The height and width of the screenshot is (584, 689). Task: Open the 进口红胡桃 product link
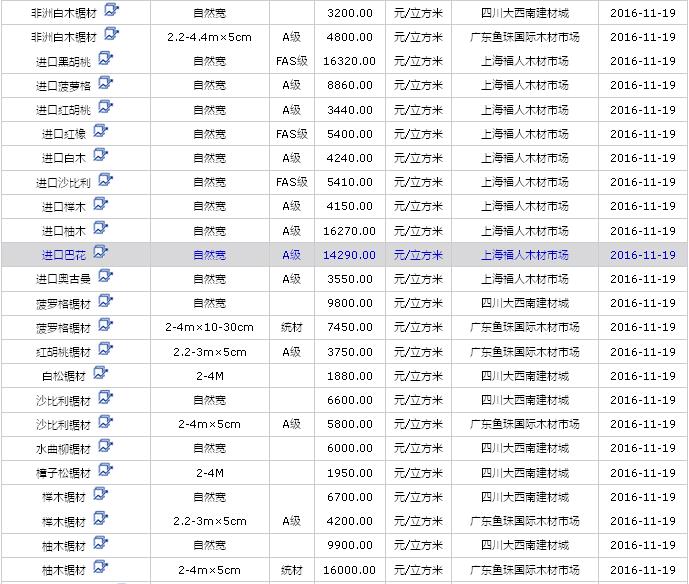62,109
